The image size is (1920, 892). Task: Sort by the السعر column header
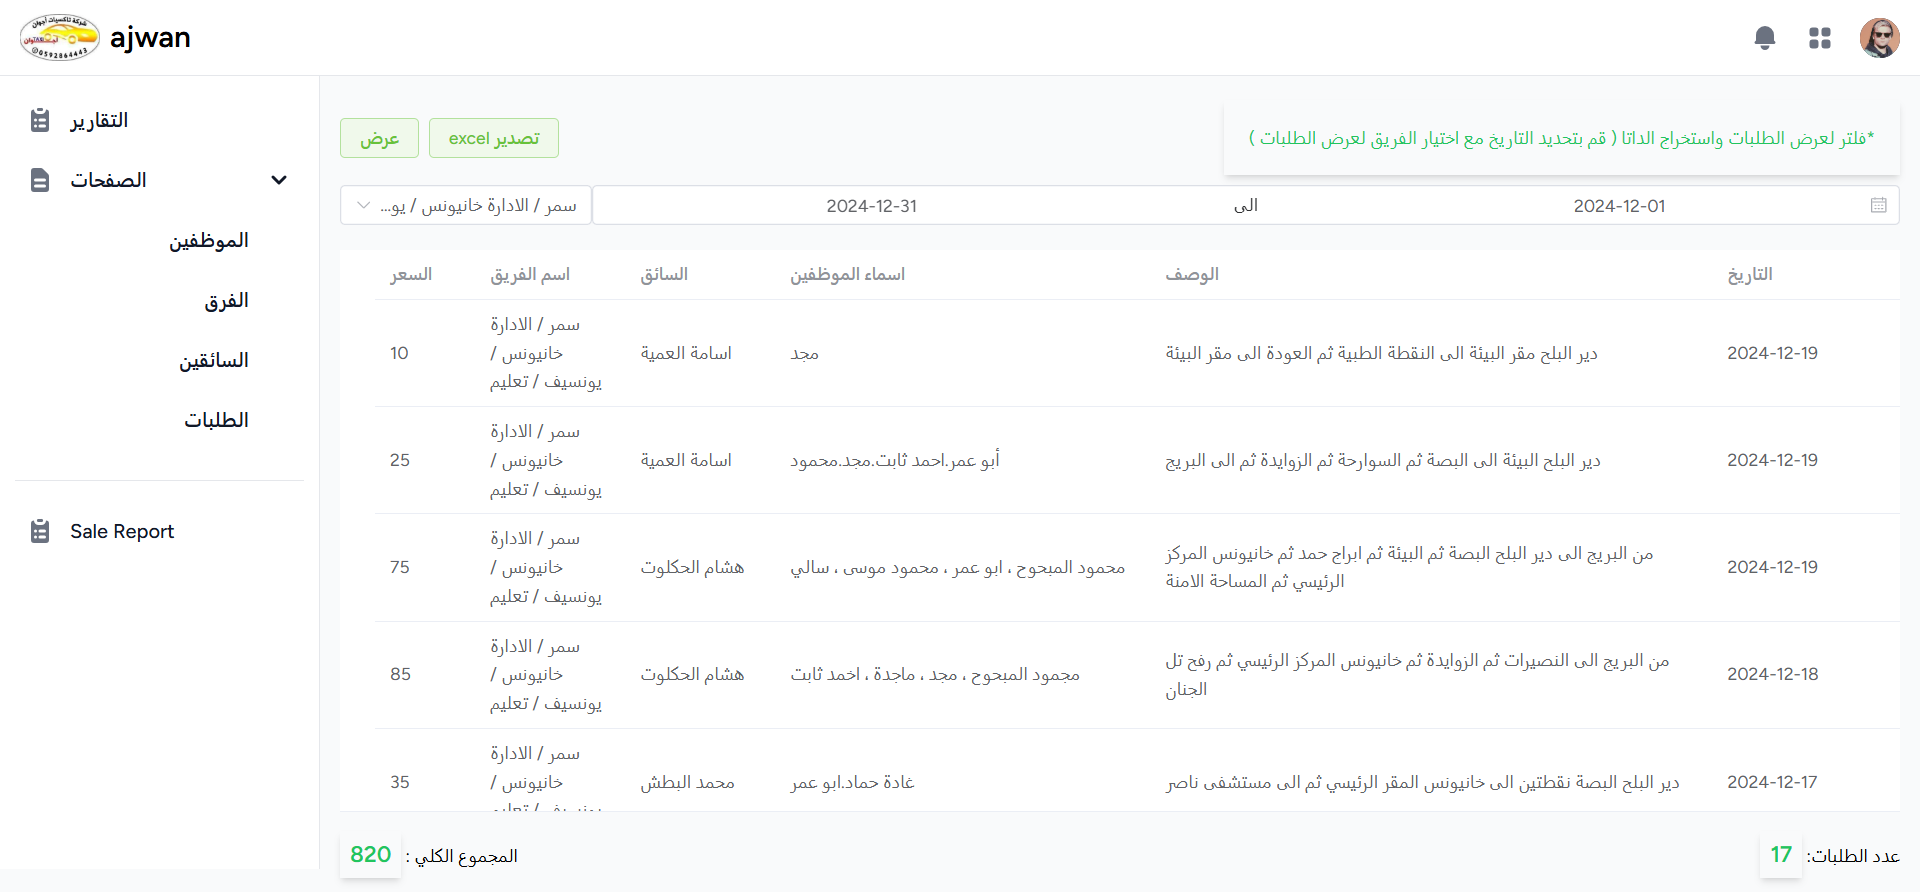point(411,274)
